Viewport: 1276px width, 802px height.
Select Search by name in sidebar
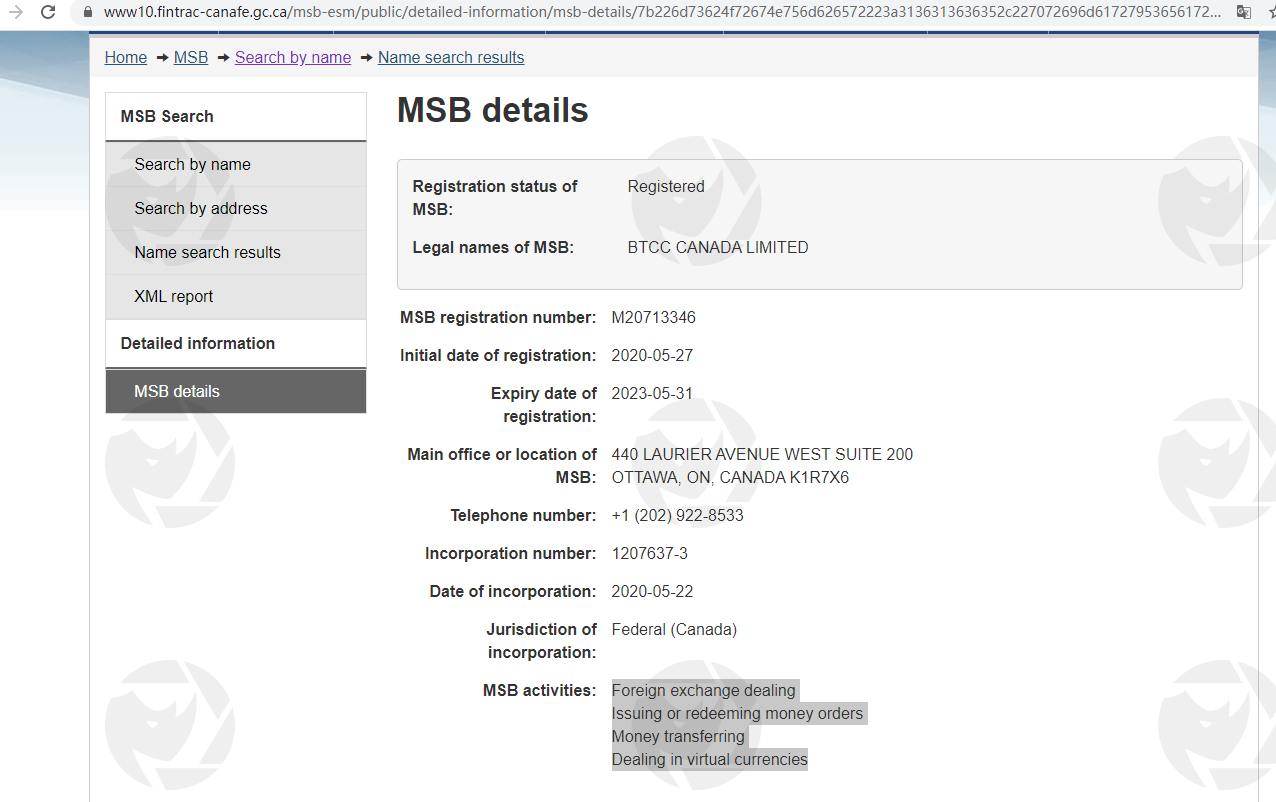[x=193, y=165]
